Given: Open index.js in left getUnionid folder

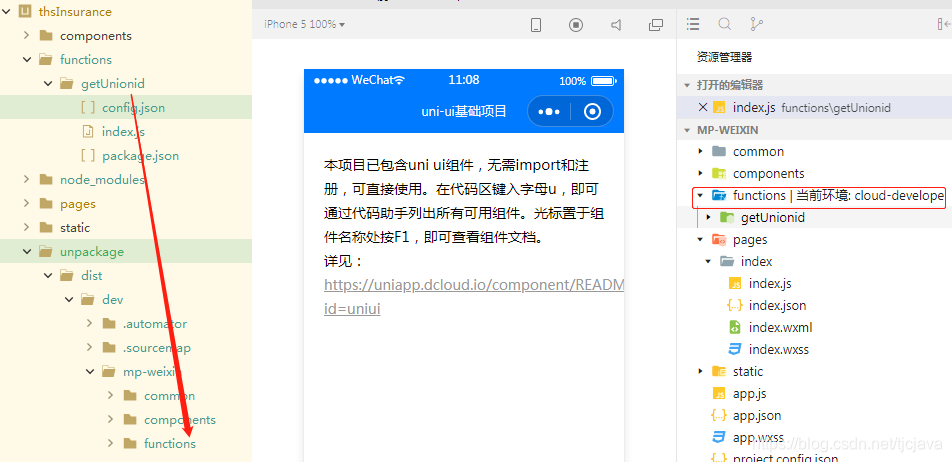Looking at the screenshot, I should pyautogui.click(x=123, y=132).
